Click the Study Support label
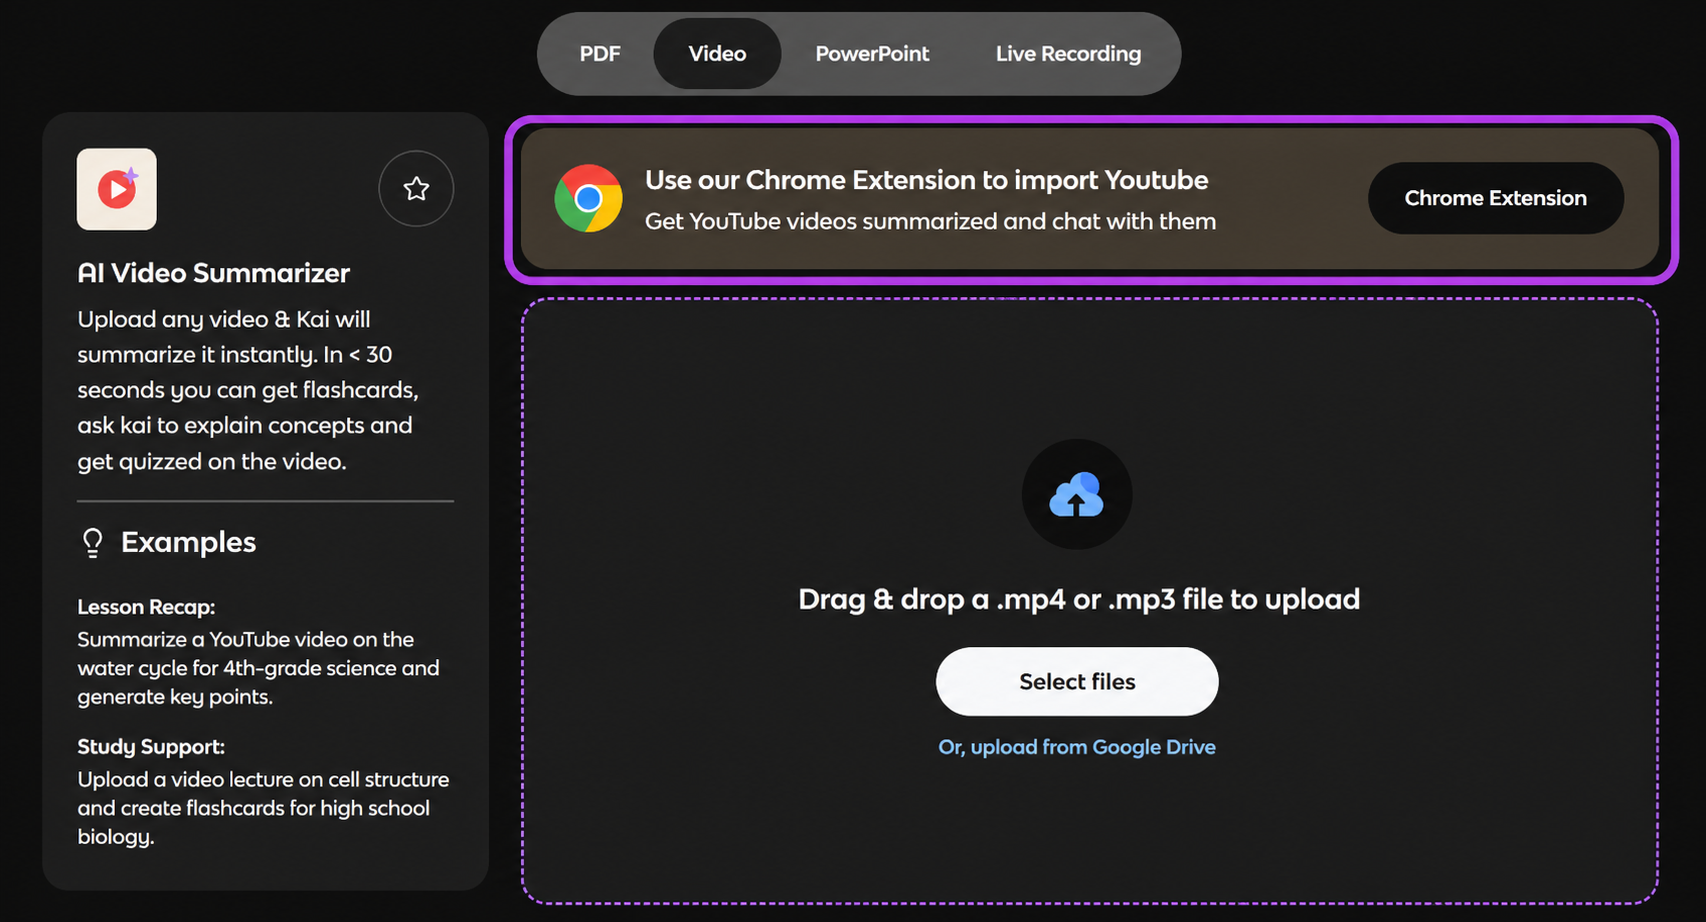Screen dimensions: 1706x922 click(x=151, y=747)
